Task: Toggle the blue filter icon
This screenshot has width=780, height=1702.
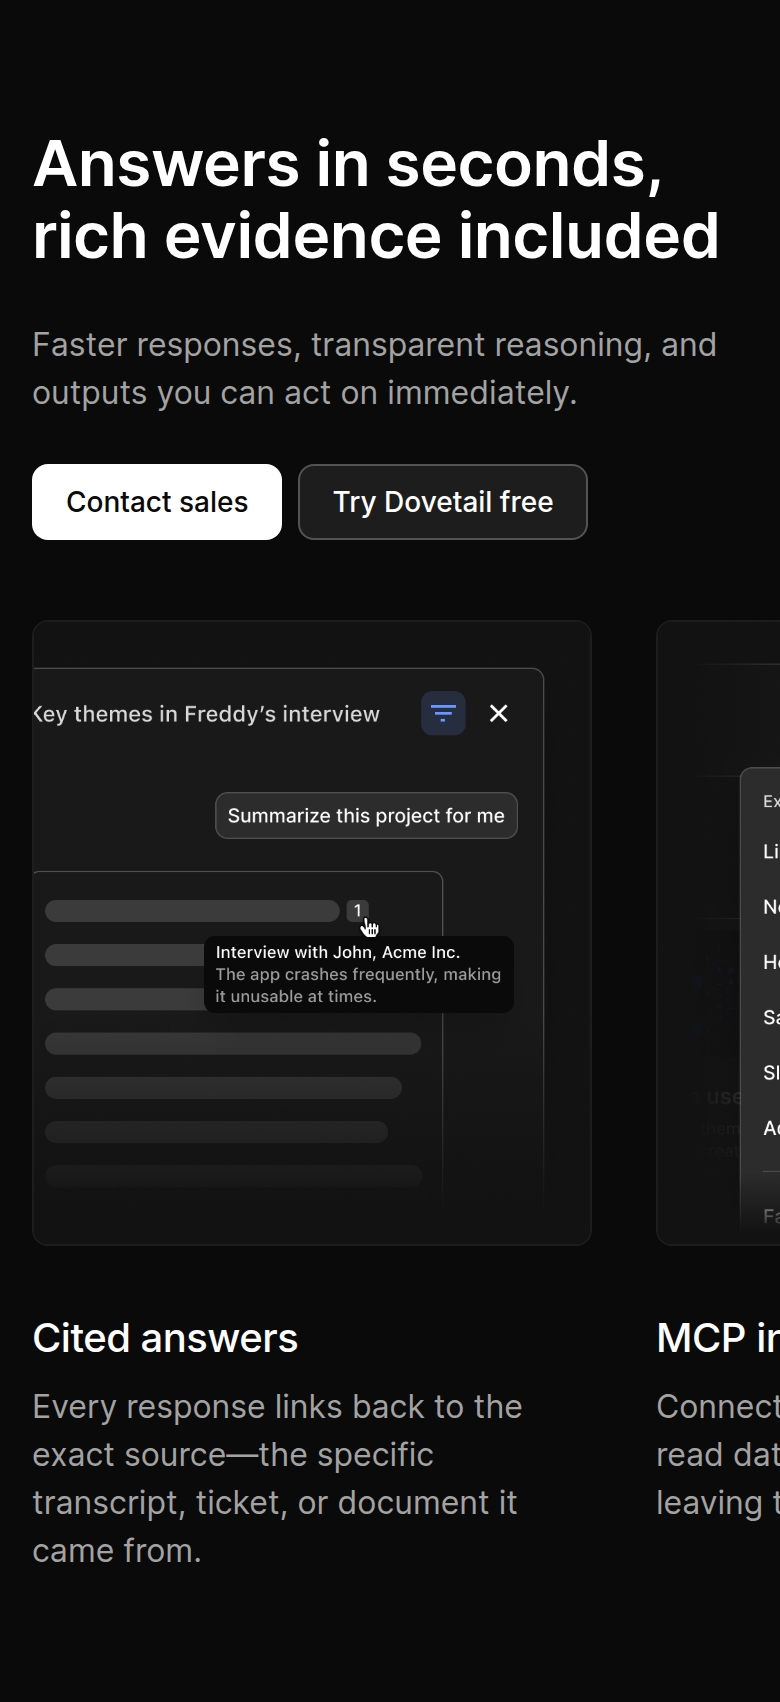Action: (x=443, y=713)
